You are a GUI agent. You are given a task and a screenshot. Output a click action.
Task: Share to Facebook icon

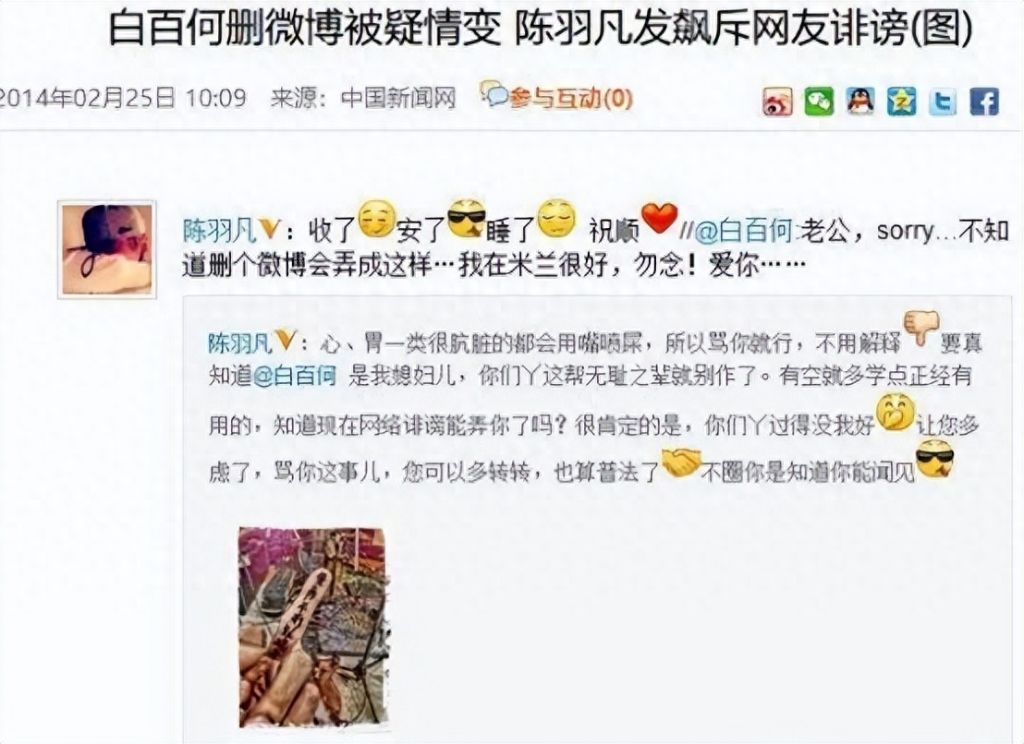coord(984,102)
